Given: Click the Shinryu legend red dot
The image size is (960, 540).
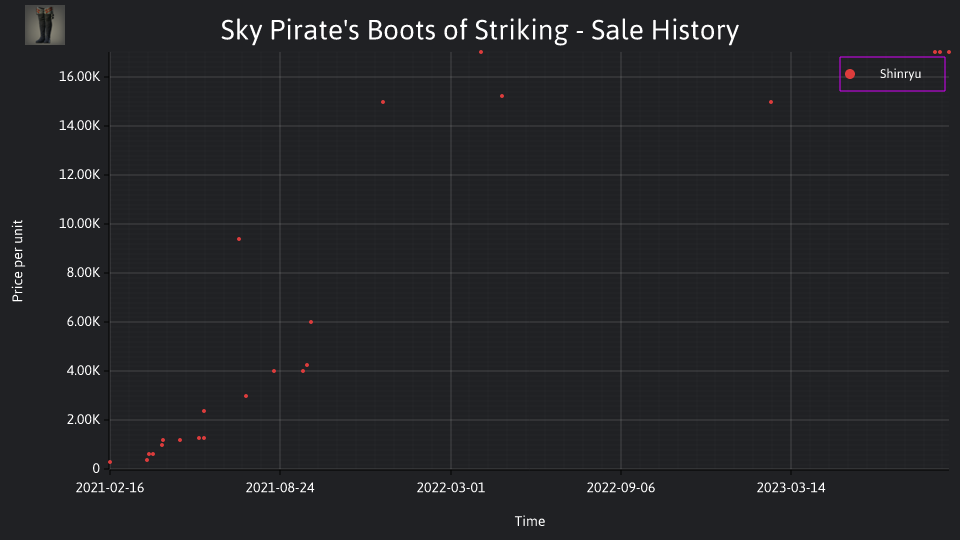Looking at the screenshot, I should click(x=850, y=74).
